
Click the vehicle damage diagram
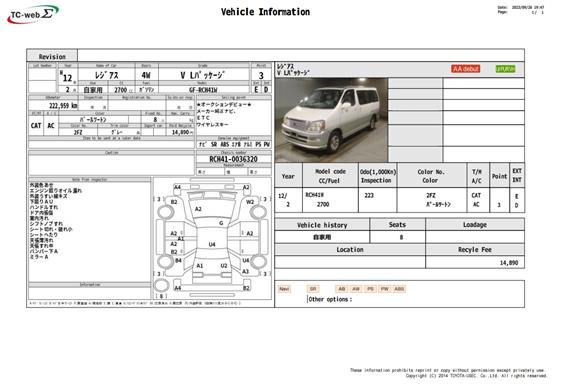213,238
